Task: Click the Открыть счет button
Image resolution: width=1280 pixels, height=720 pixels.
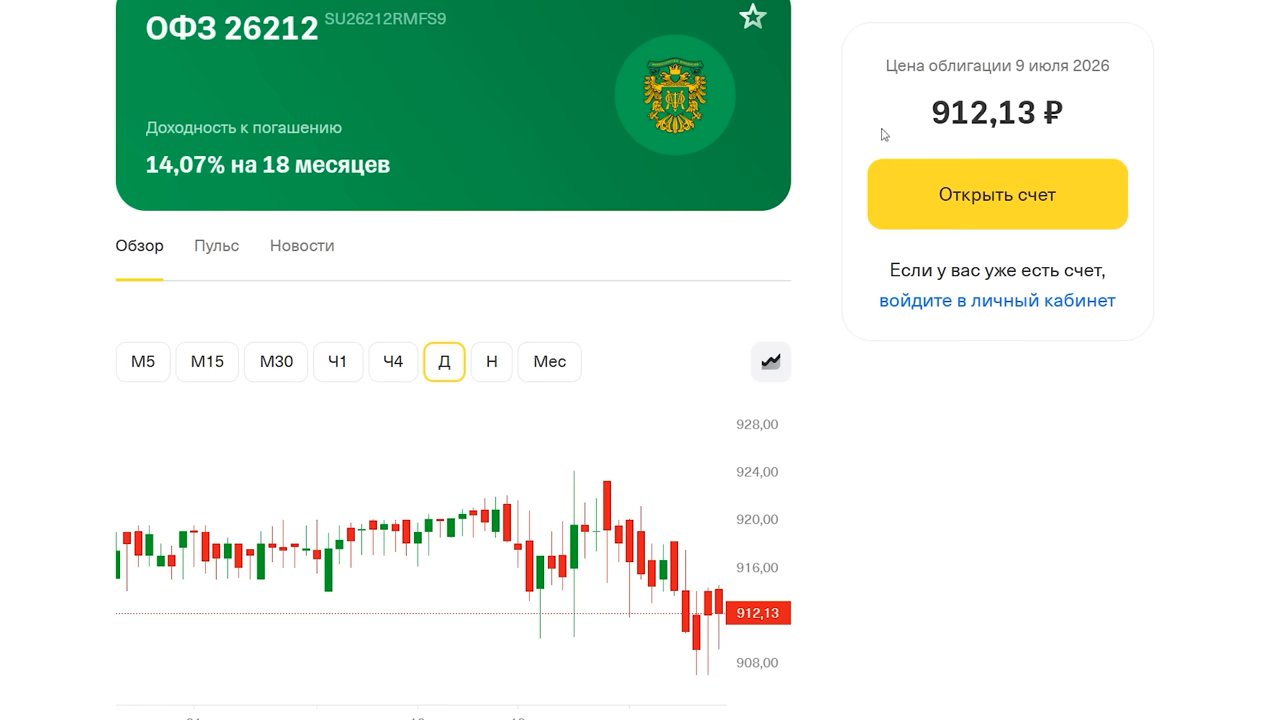Action: [x=997, y=194]
